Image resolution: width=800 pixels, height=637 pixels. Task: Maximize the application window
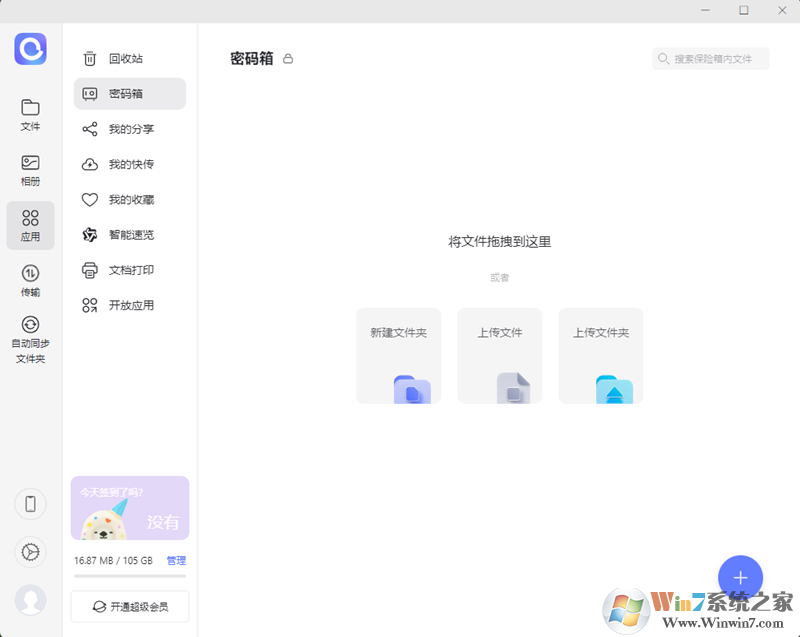point(744,10)
